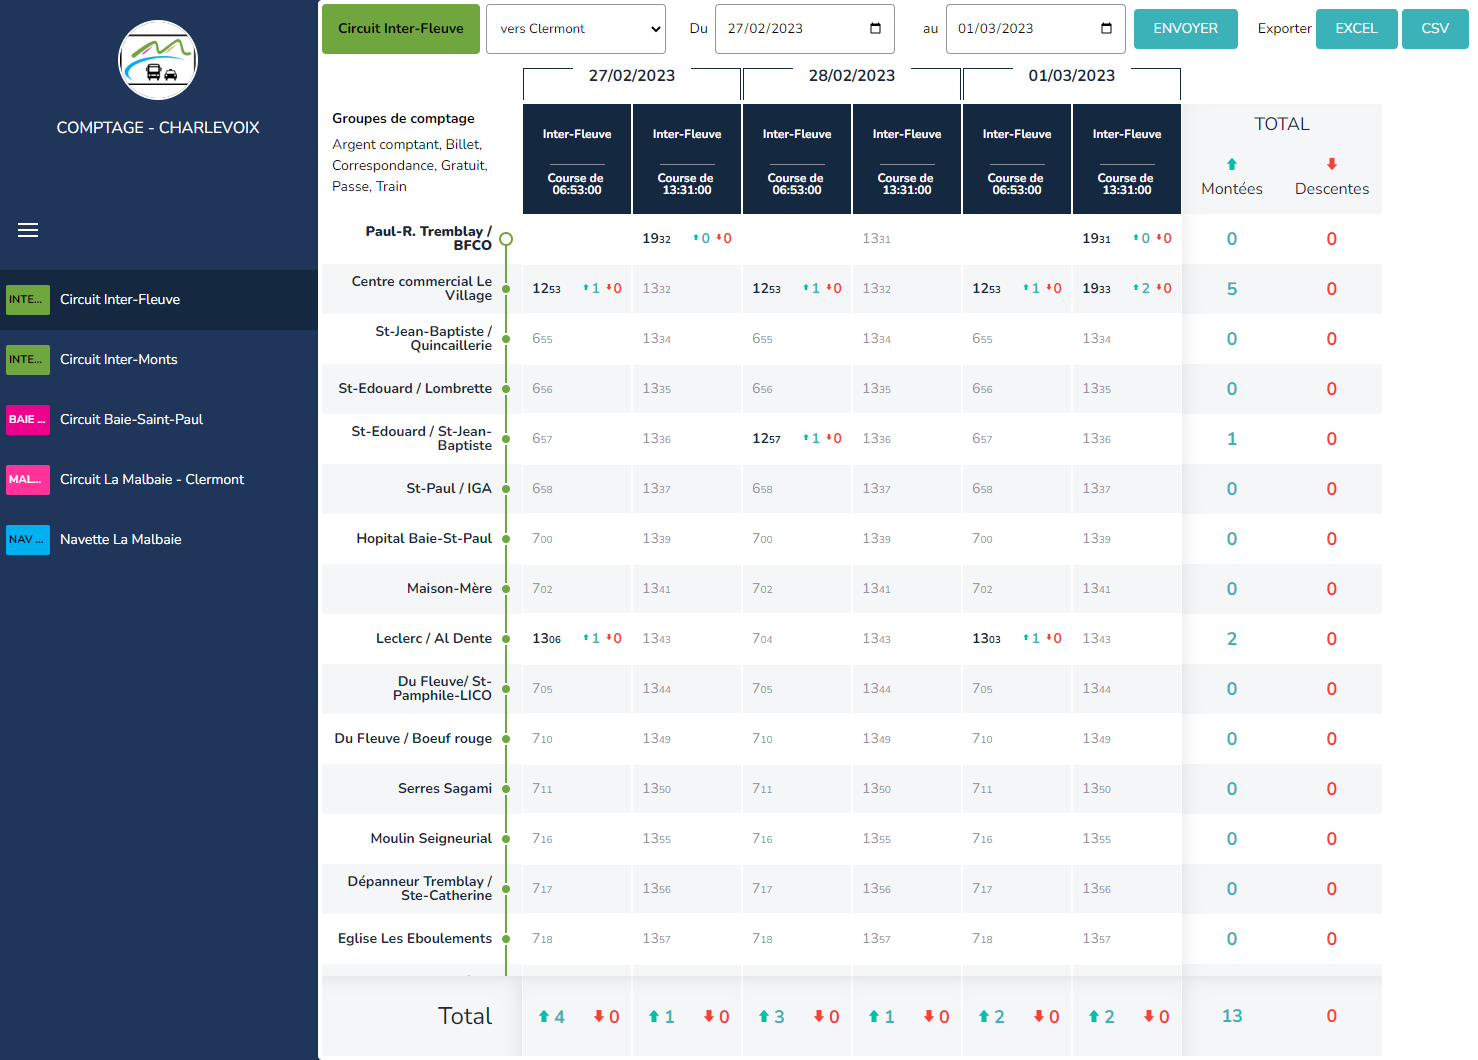
Task: Click the grand total 13 Montées
Action: (x=1232, y=1016)
